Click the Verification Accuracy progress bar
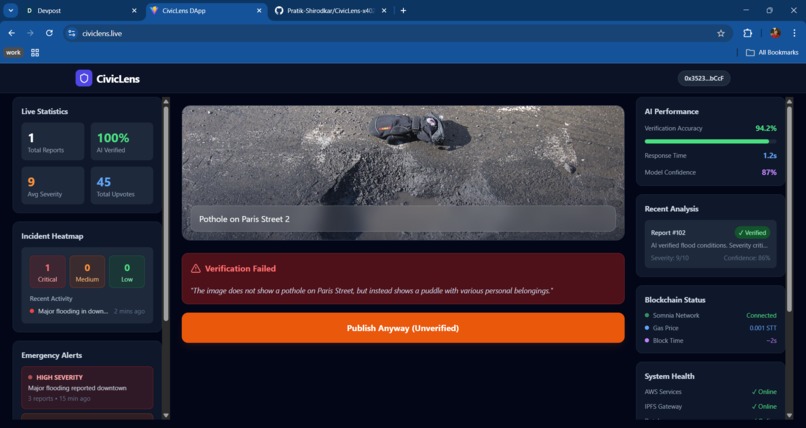The image size is (806, 428). pyautogui.click(x=710, y=141)
